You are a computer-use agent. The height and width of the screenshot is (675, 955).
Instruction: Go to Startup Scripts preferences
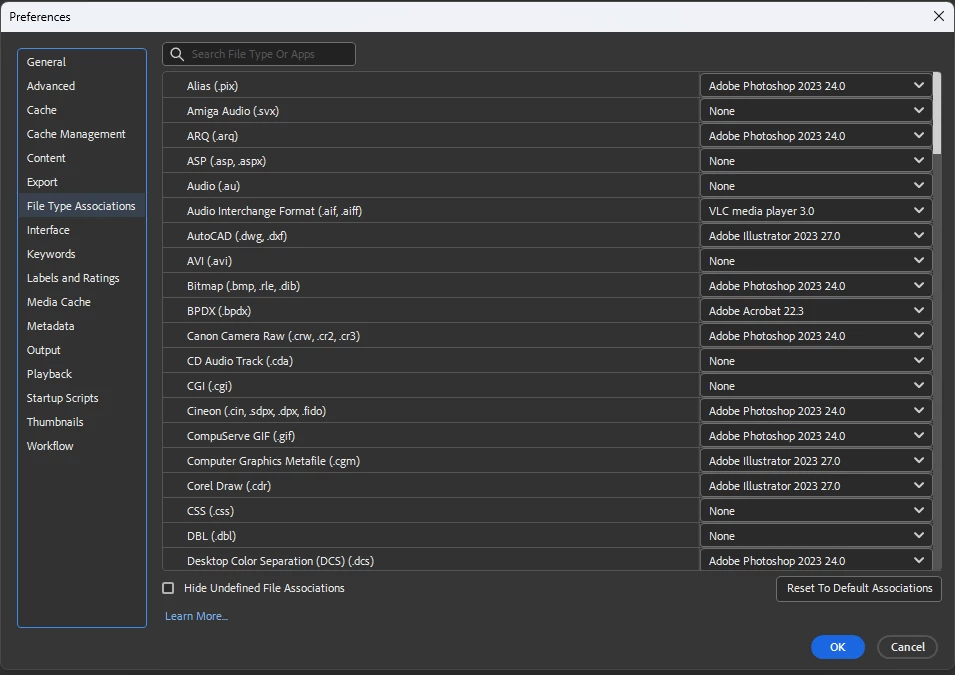pos(63,398)
